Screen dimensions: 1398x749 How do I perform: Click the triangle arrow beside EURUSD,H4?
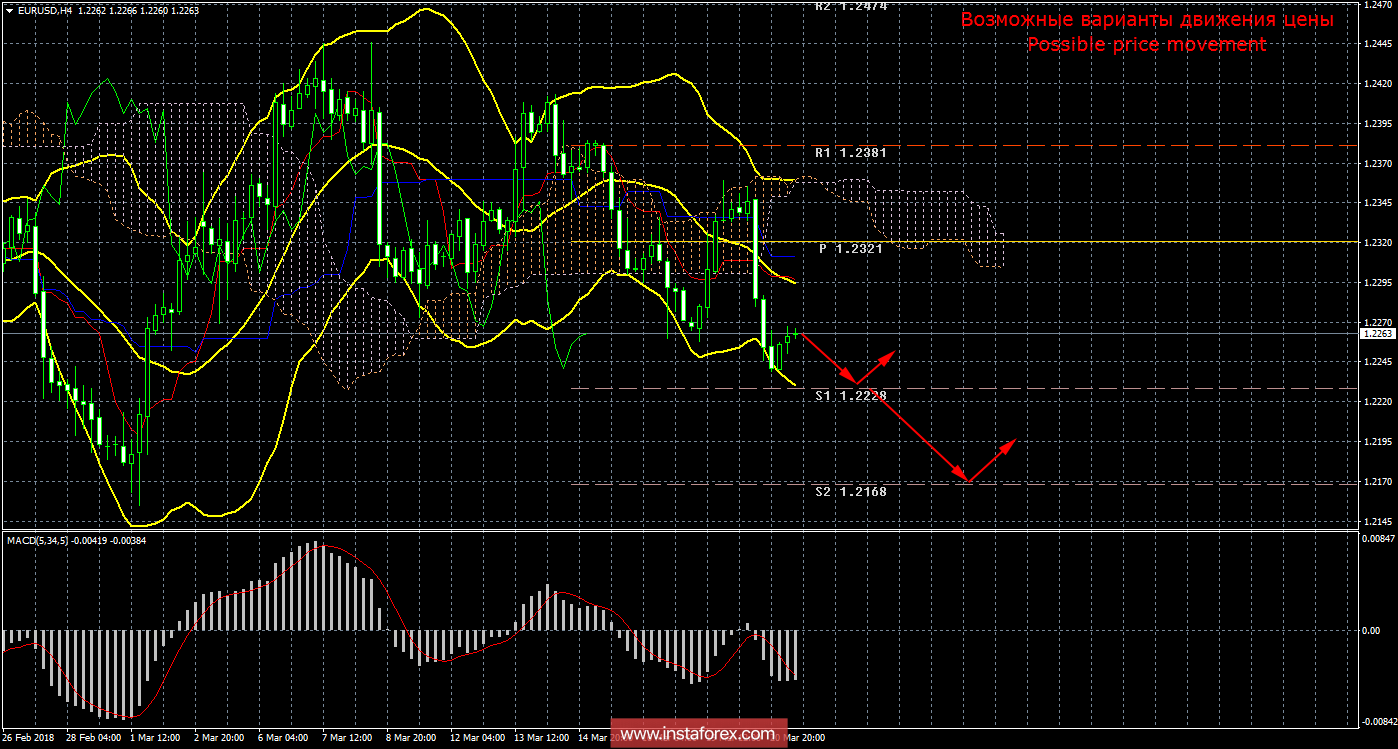[9, 10]
